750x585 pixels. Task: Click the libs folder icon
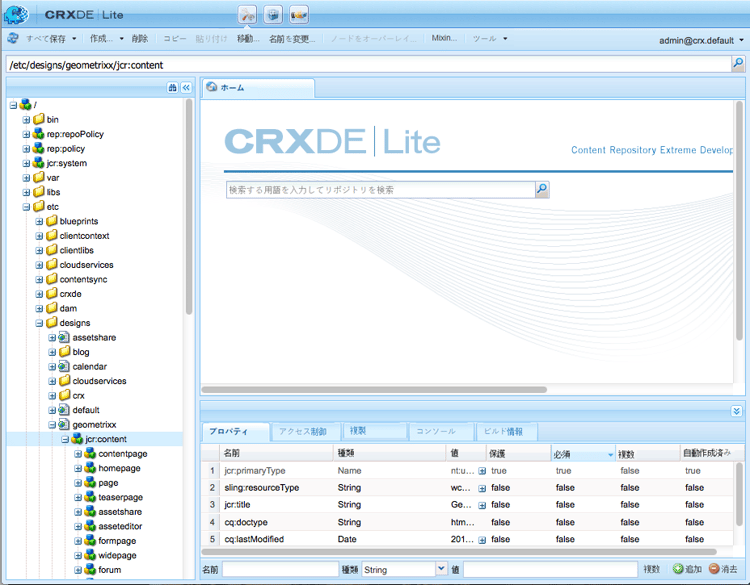click(39, 192)
